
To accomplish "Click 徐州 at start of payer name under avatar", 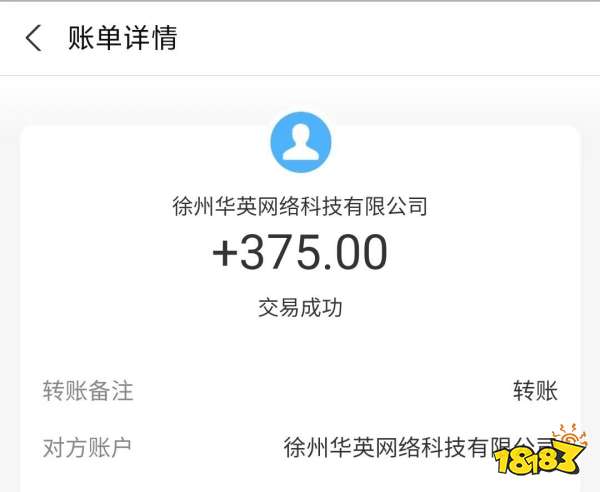I will point(193,206).
